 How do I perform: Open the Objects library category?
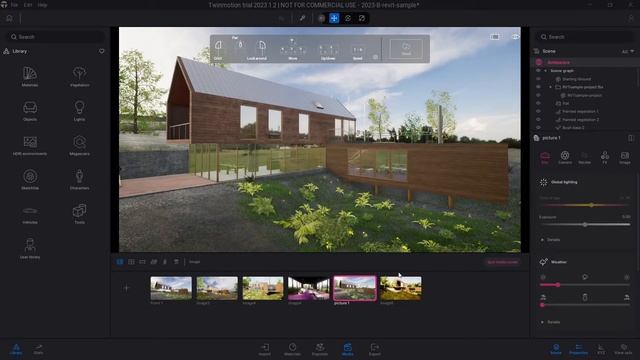[x=30, y=111]
